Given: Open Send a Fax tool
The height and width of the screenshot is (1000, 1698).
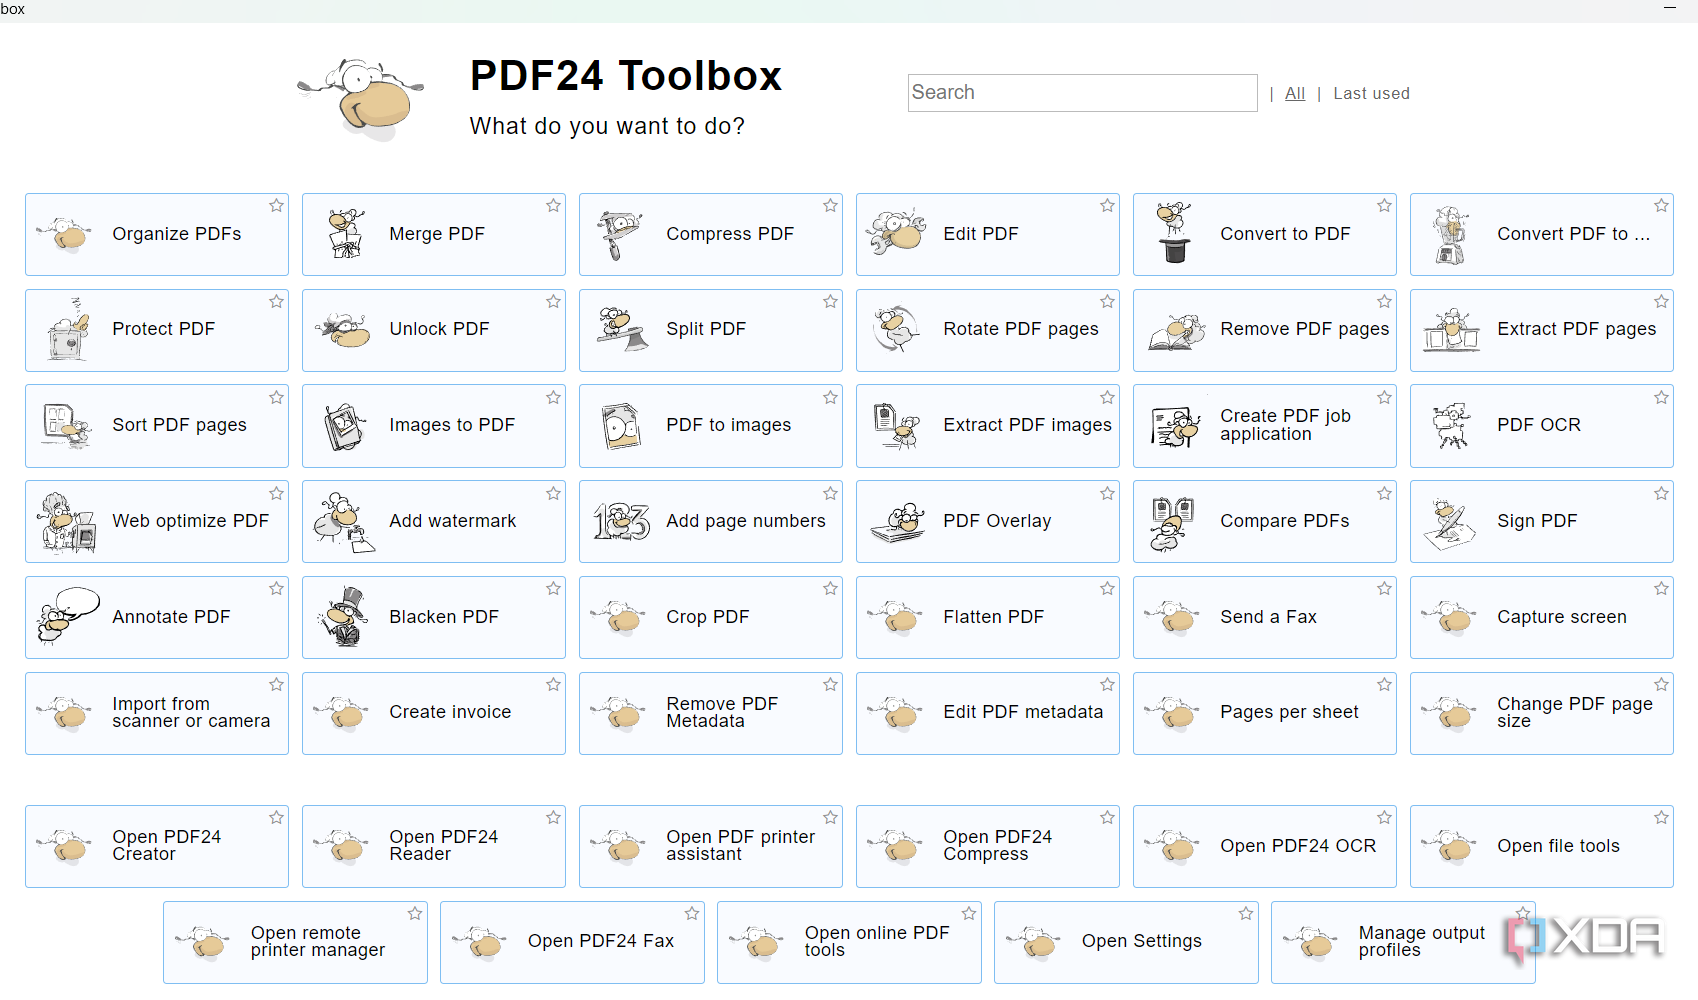Looking at the screenshot, I should [1264, 617].
